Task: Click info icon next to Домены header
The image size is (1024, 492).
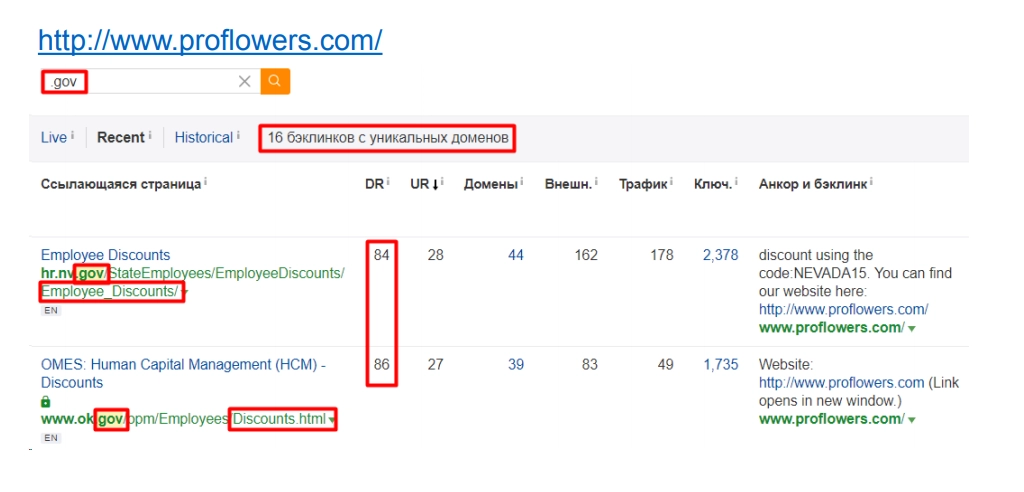Action: coord(523,183)
